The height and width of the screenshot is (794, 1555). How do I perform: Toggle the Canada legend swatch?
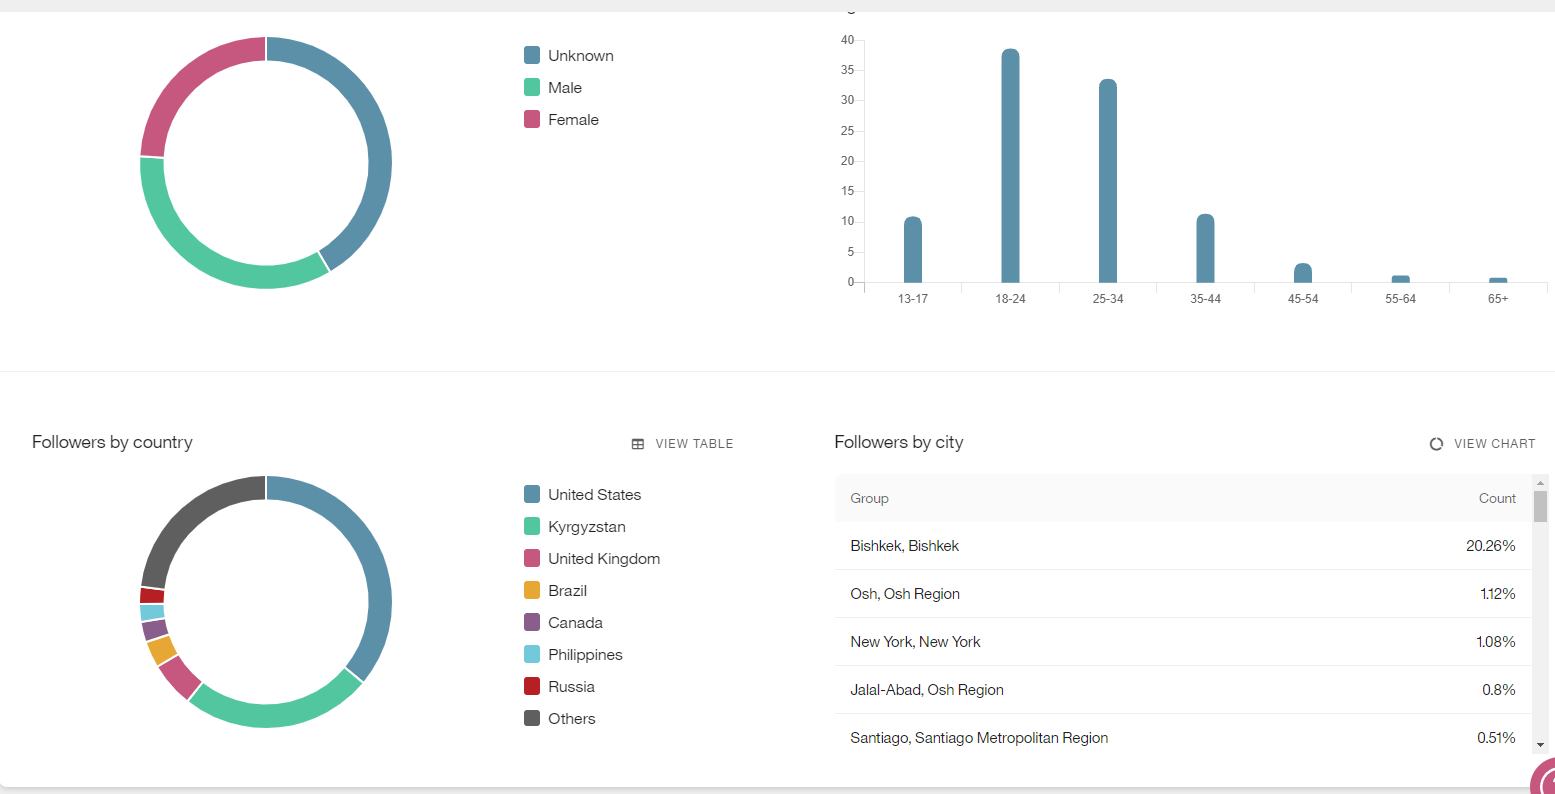[532, 623]
